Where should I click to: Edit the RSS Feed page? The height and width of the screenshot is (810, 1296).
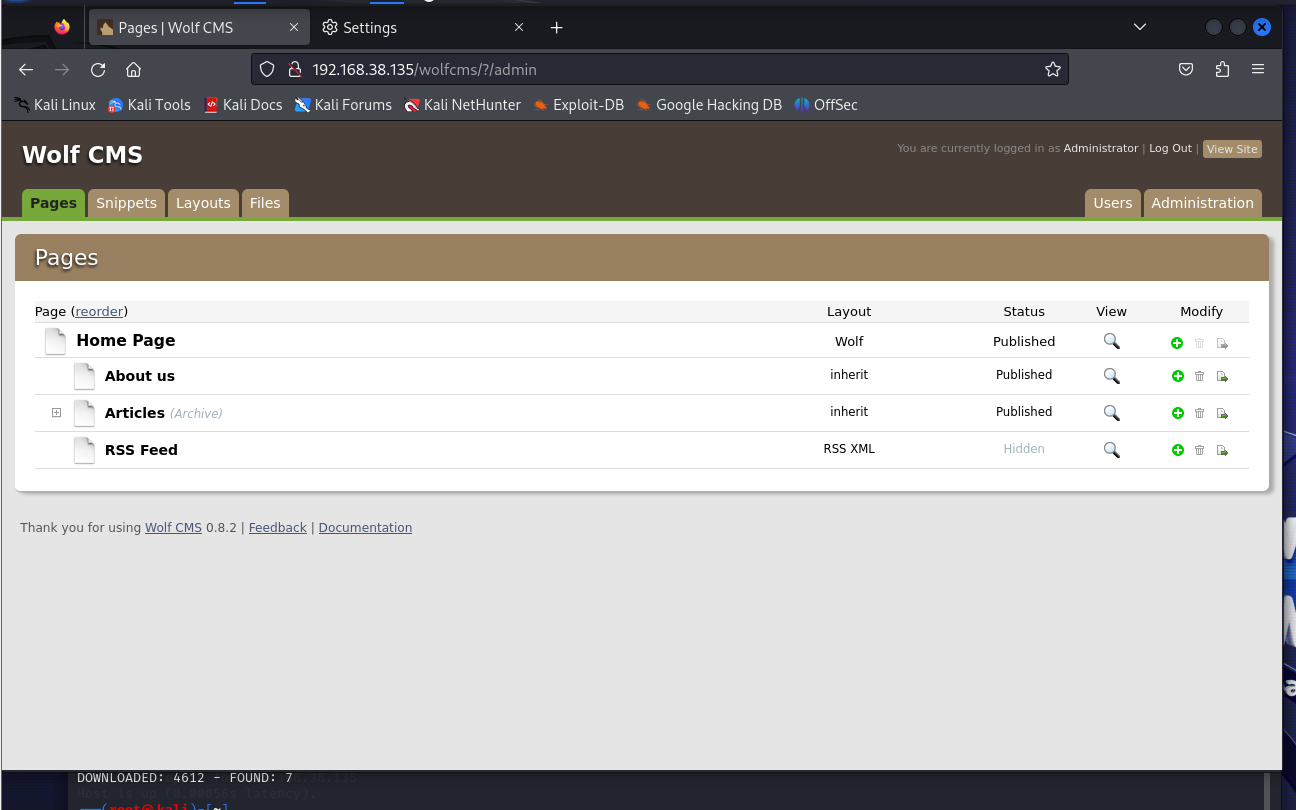point(141,450)
